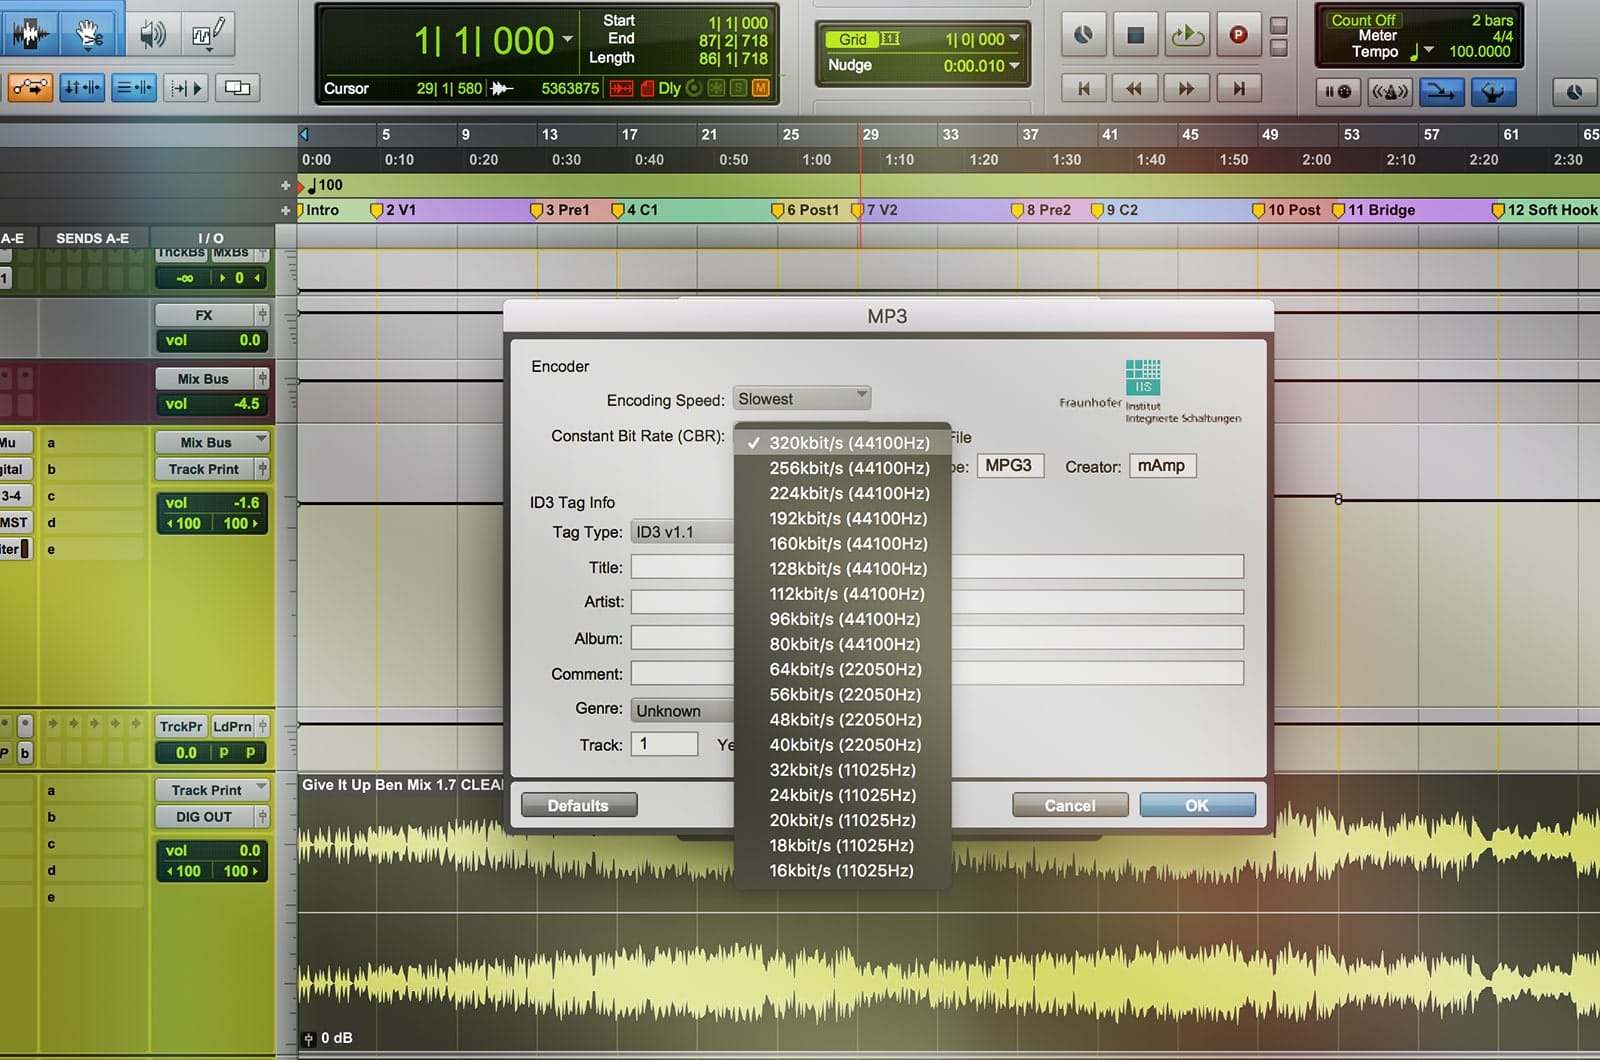The image size is (1600, 1060).
Task: Click the OK button
Action: tap(1197, 805)
